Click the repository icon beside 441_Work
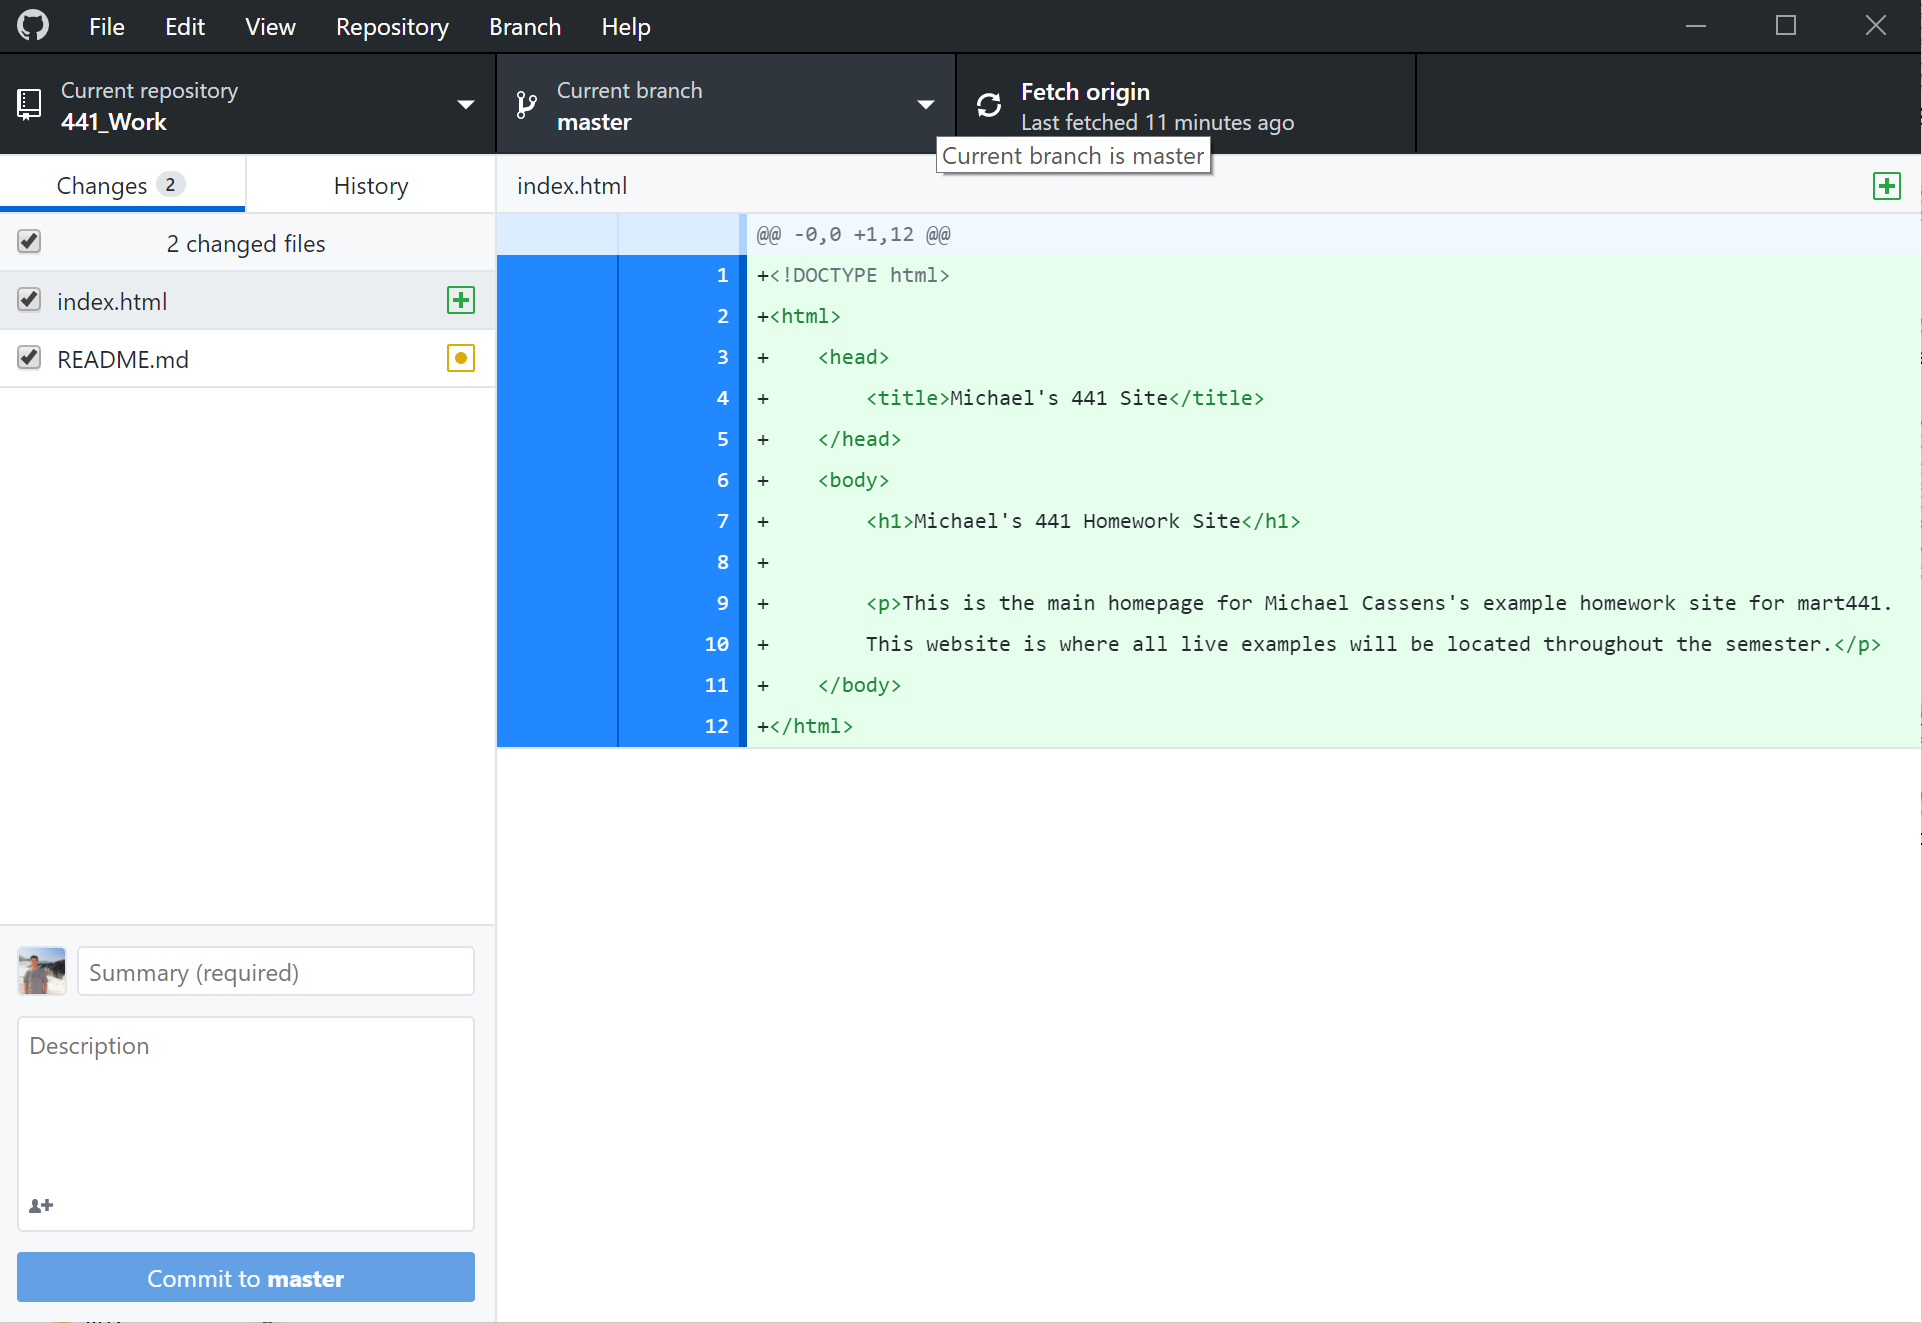Screen dimensions: 1922x1323 (x=29, y=104)
